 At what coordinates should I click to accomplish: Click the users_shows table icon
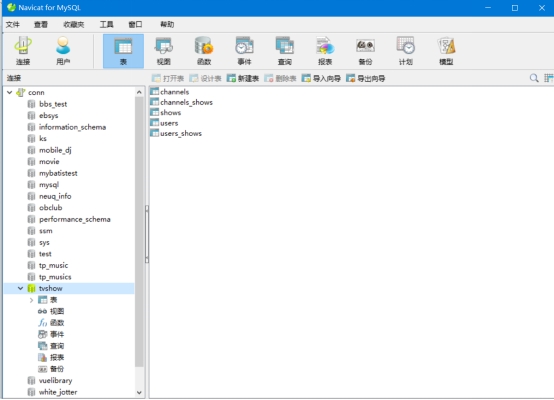154,133
